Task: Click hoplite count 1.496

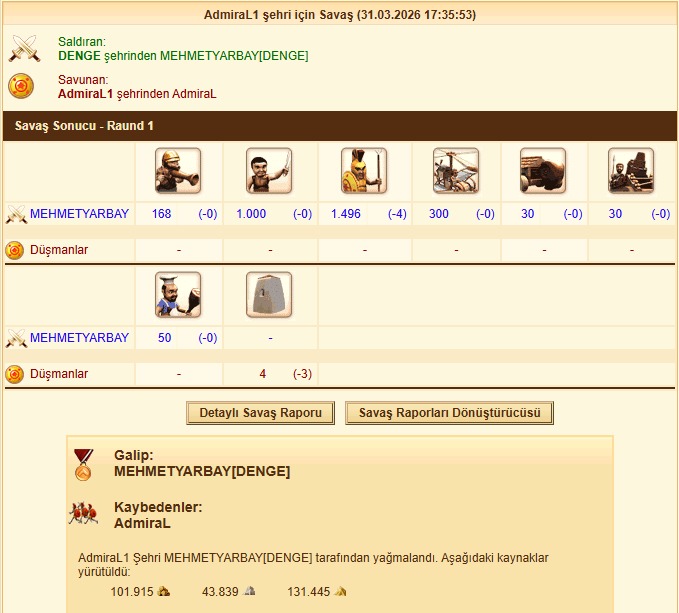Action: coord(346,214)
